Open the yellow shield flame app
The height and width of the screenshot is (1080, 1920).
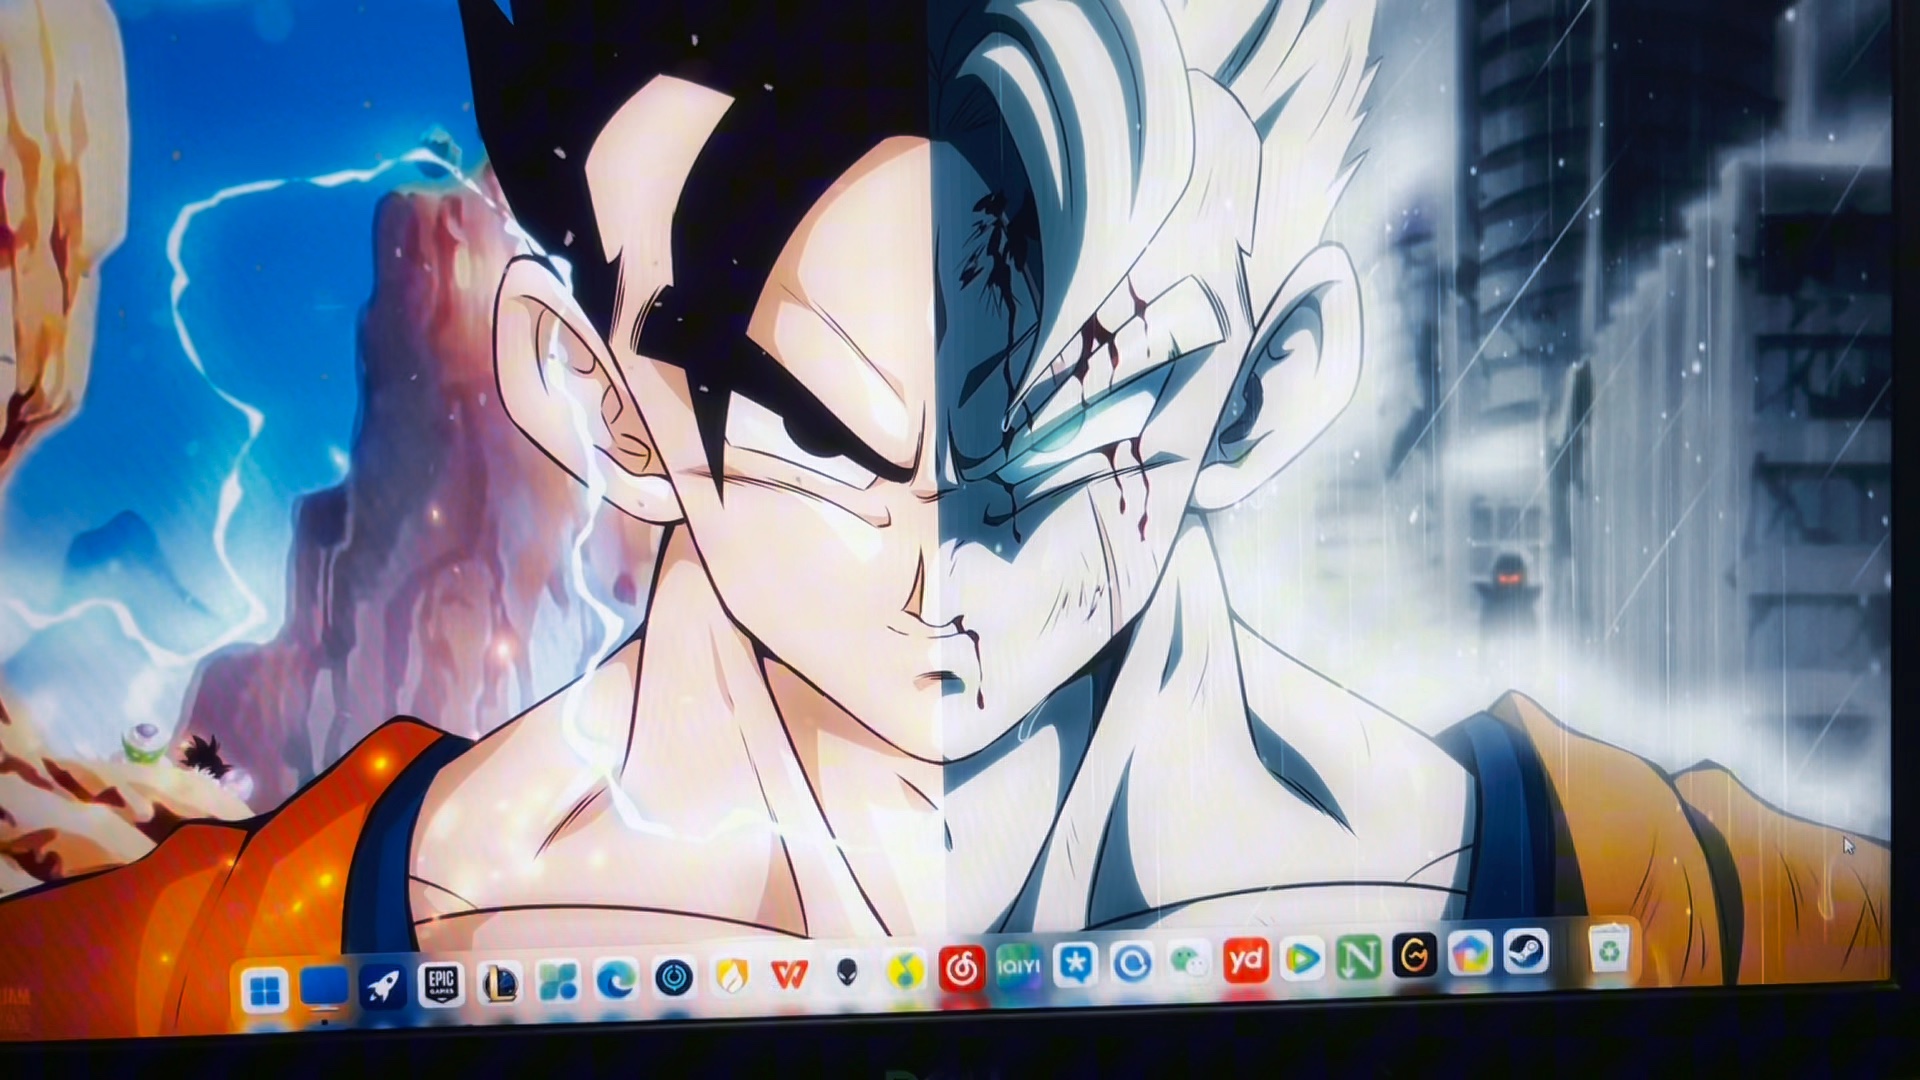[x=732, y=976]
